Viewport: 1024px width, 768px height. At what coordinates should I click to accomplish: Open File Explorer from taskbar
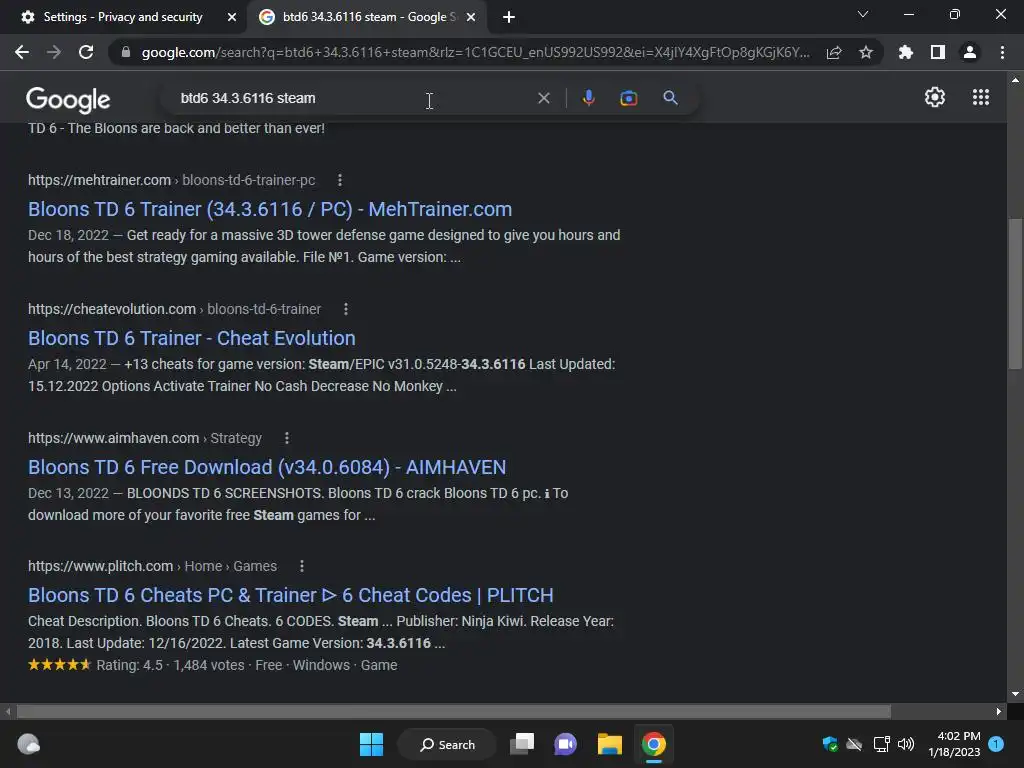[x=609, y=744]
